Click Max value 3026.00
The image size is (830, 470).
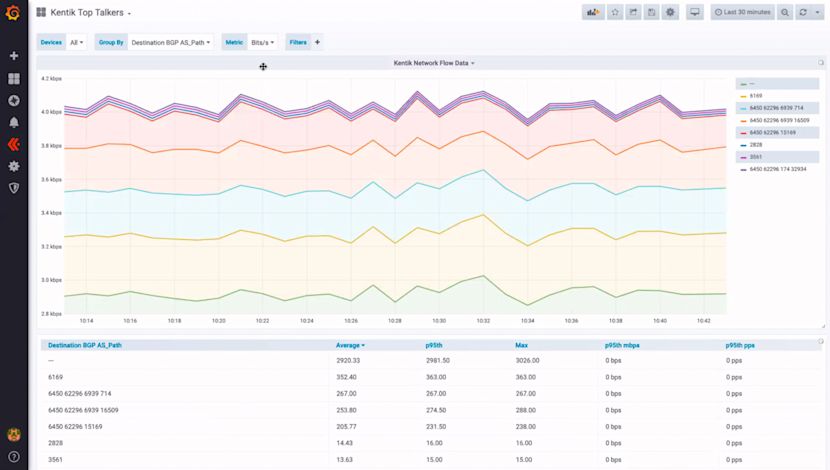pos(527,360)
